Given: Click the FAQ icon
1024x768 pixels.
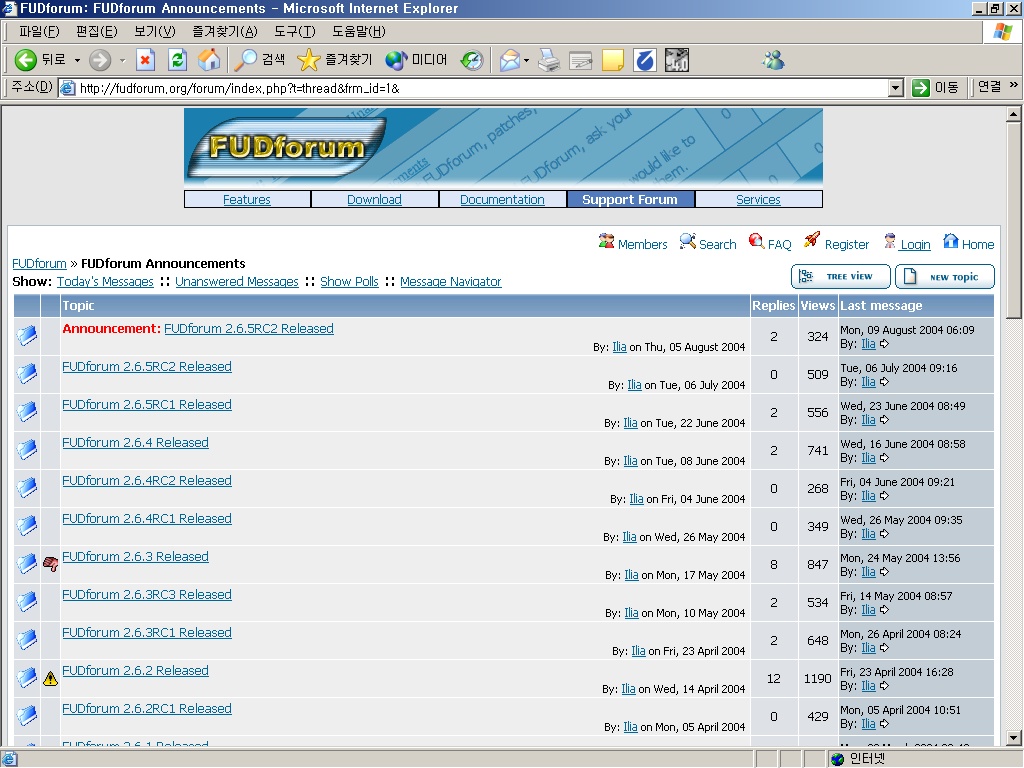Looking at the screenshot, I should 756,241.
